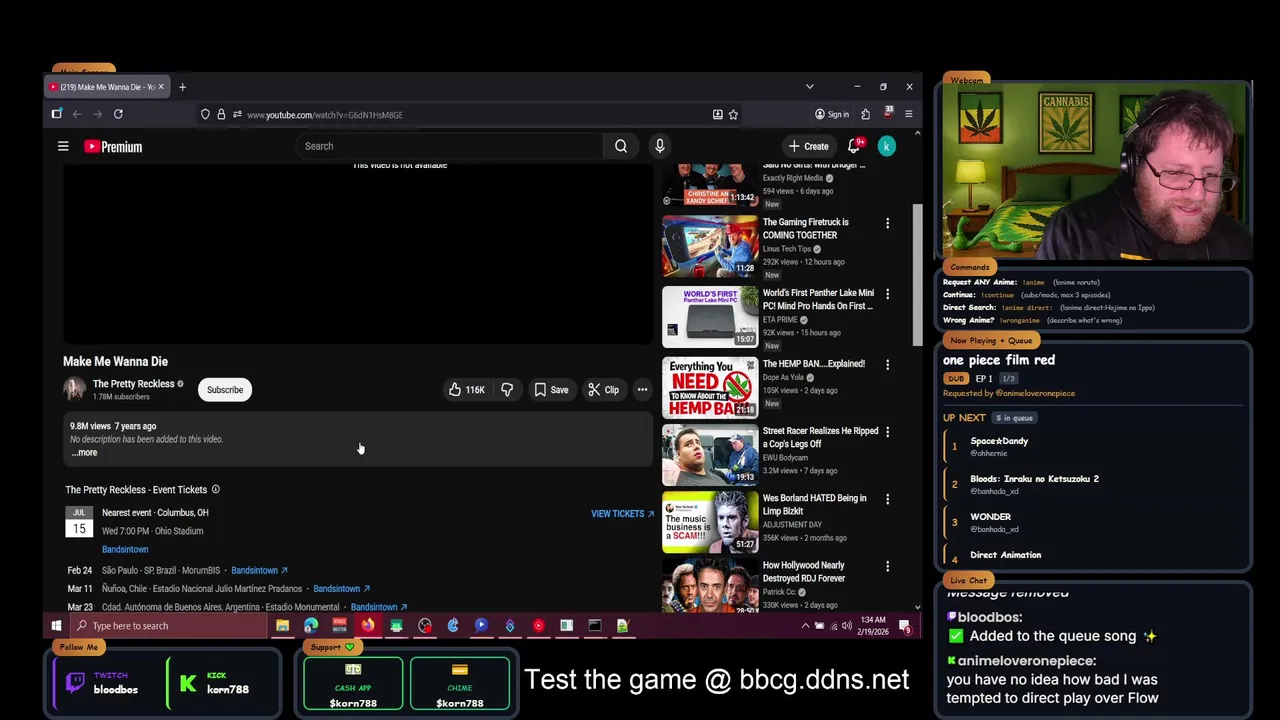
Task: Open World's First Panther Lake thumbnail
Action: point(710,316)
